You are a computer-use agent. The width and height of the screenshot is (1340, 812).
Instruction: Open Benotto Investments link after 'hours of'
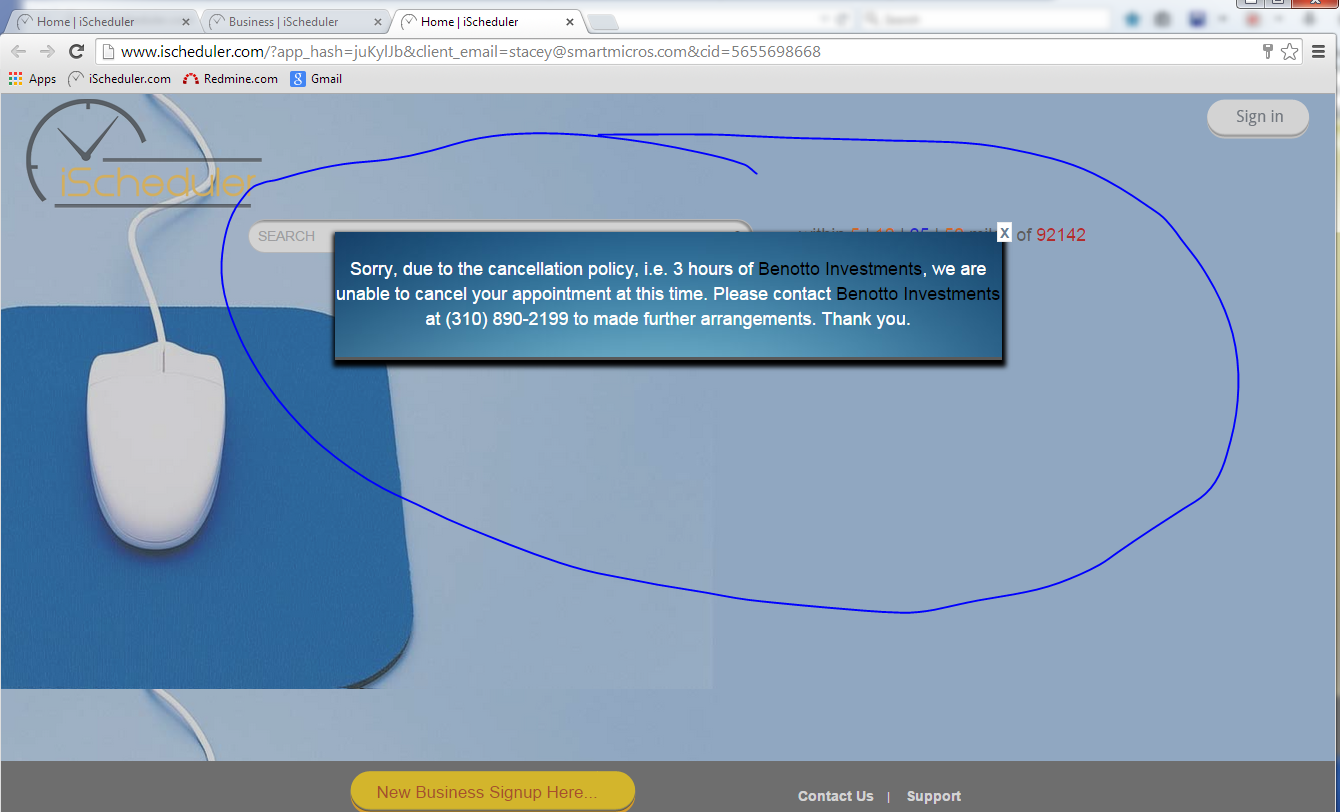pyautogui.click(x=840, y=269)
